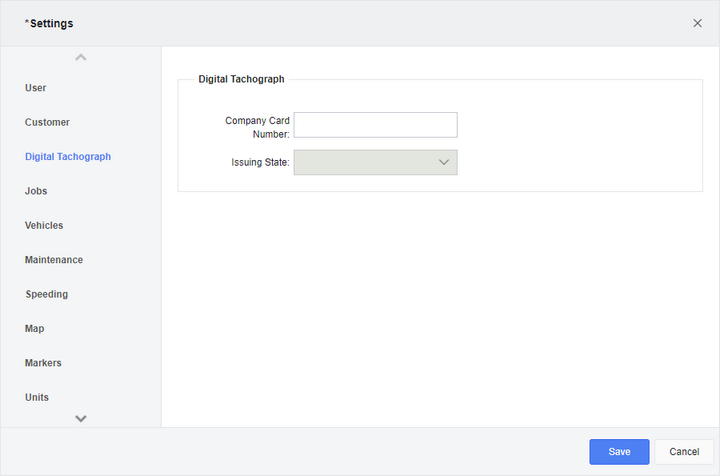
Task: Switch to the Map settings section
Action: (x=34, y=329)
